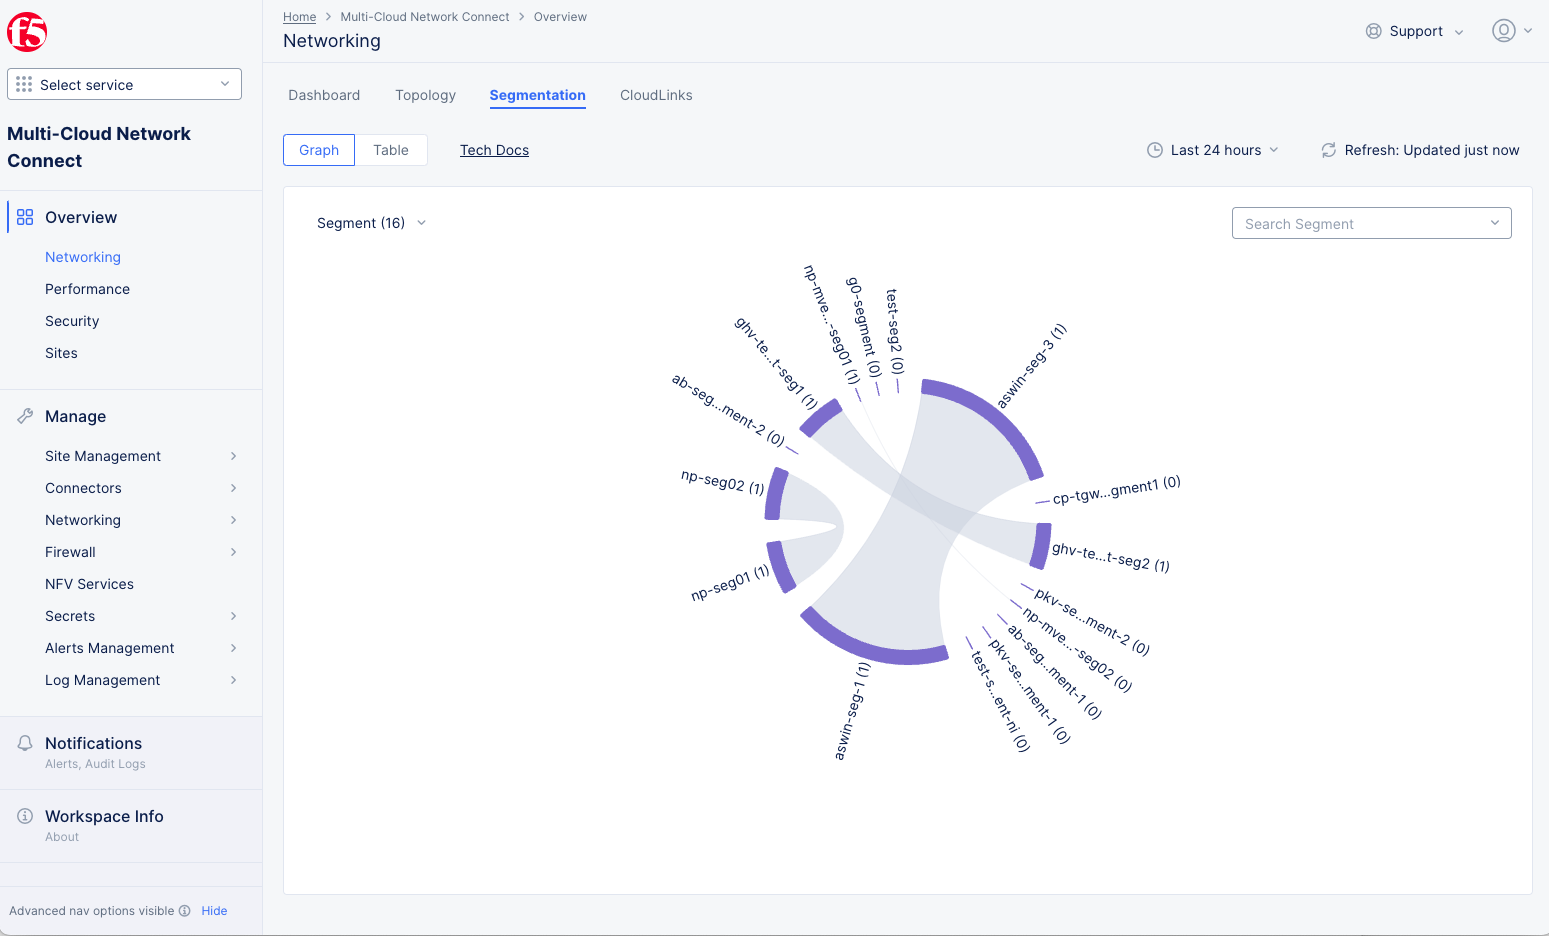Open the Tech Docs link
The image size is (1549, 936).
[494, 150]
